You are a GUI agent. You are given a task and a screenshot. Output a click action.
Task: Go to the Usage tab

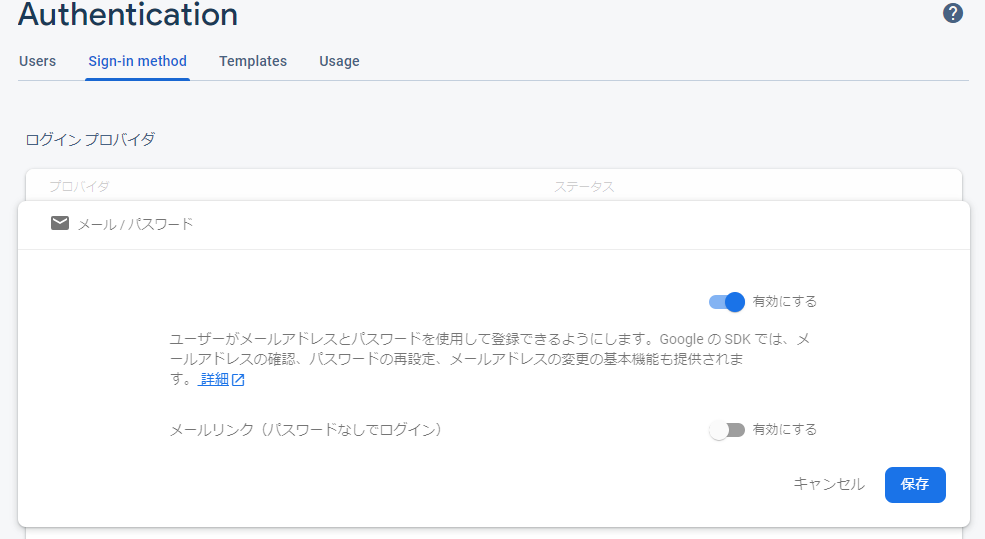click(339, 61)
